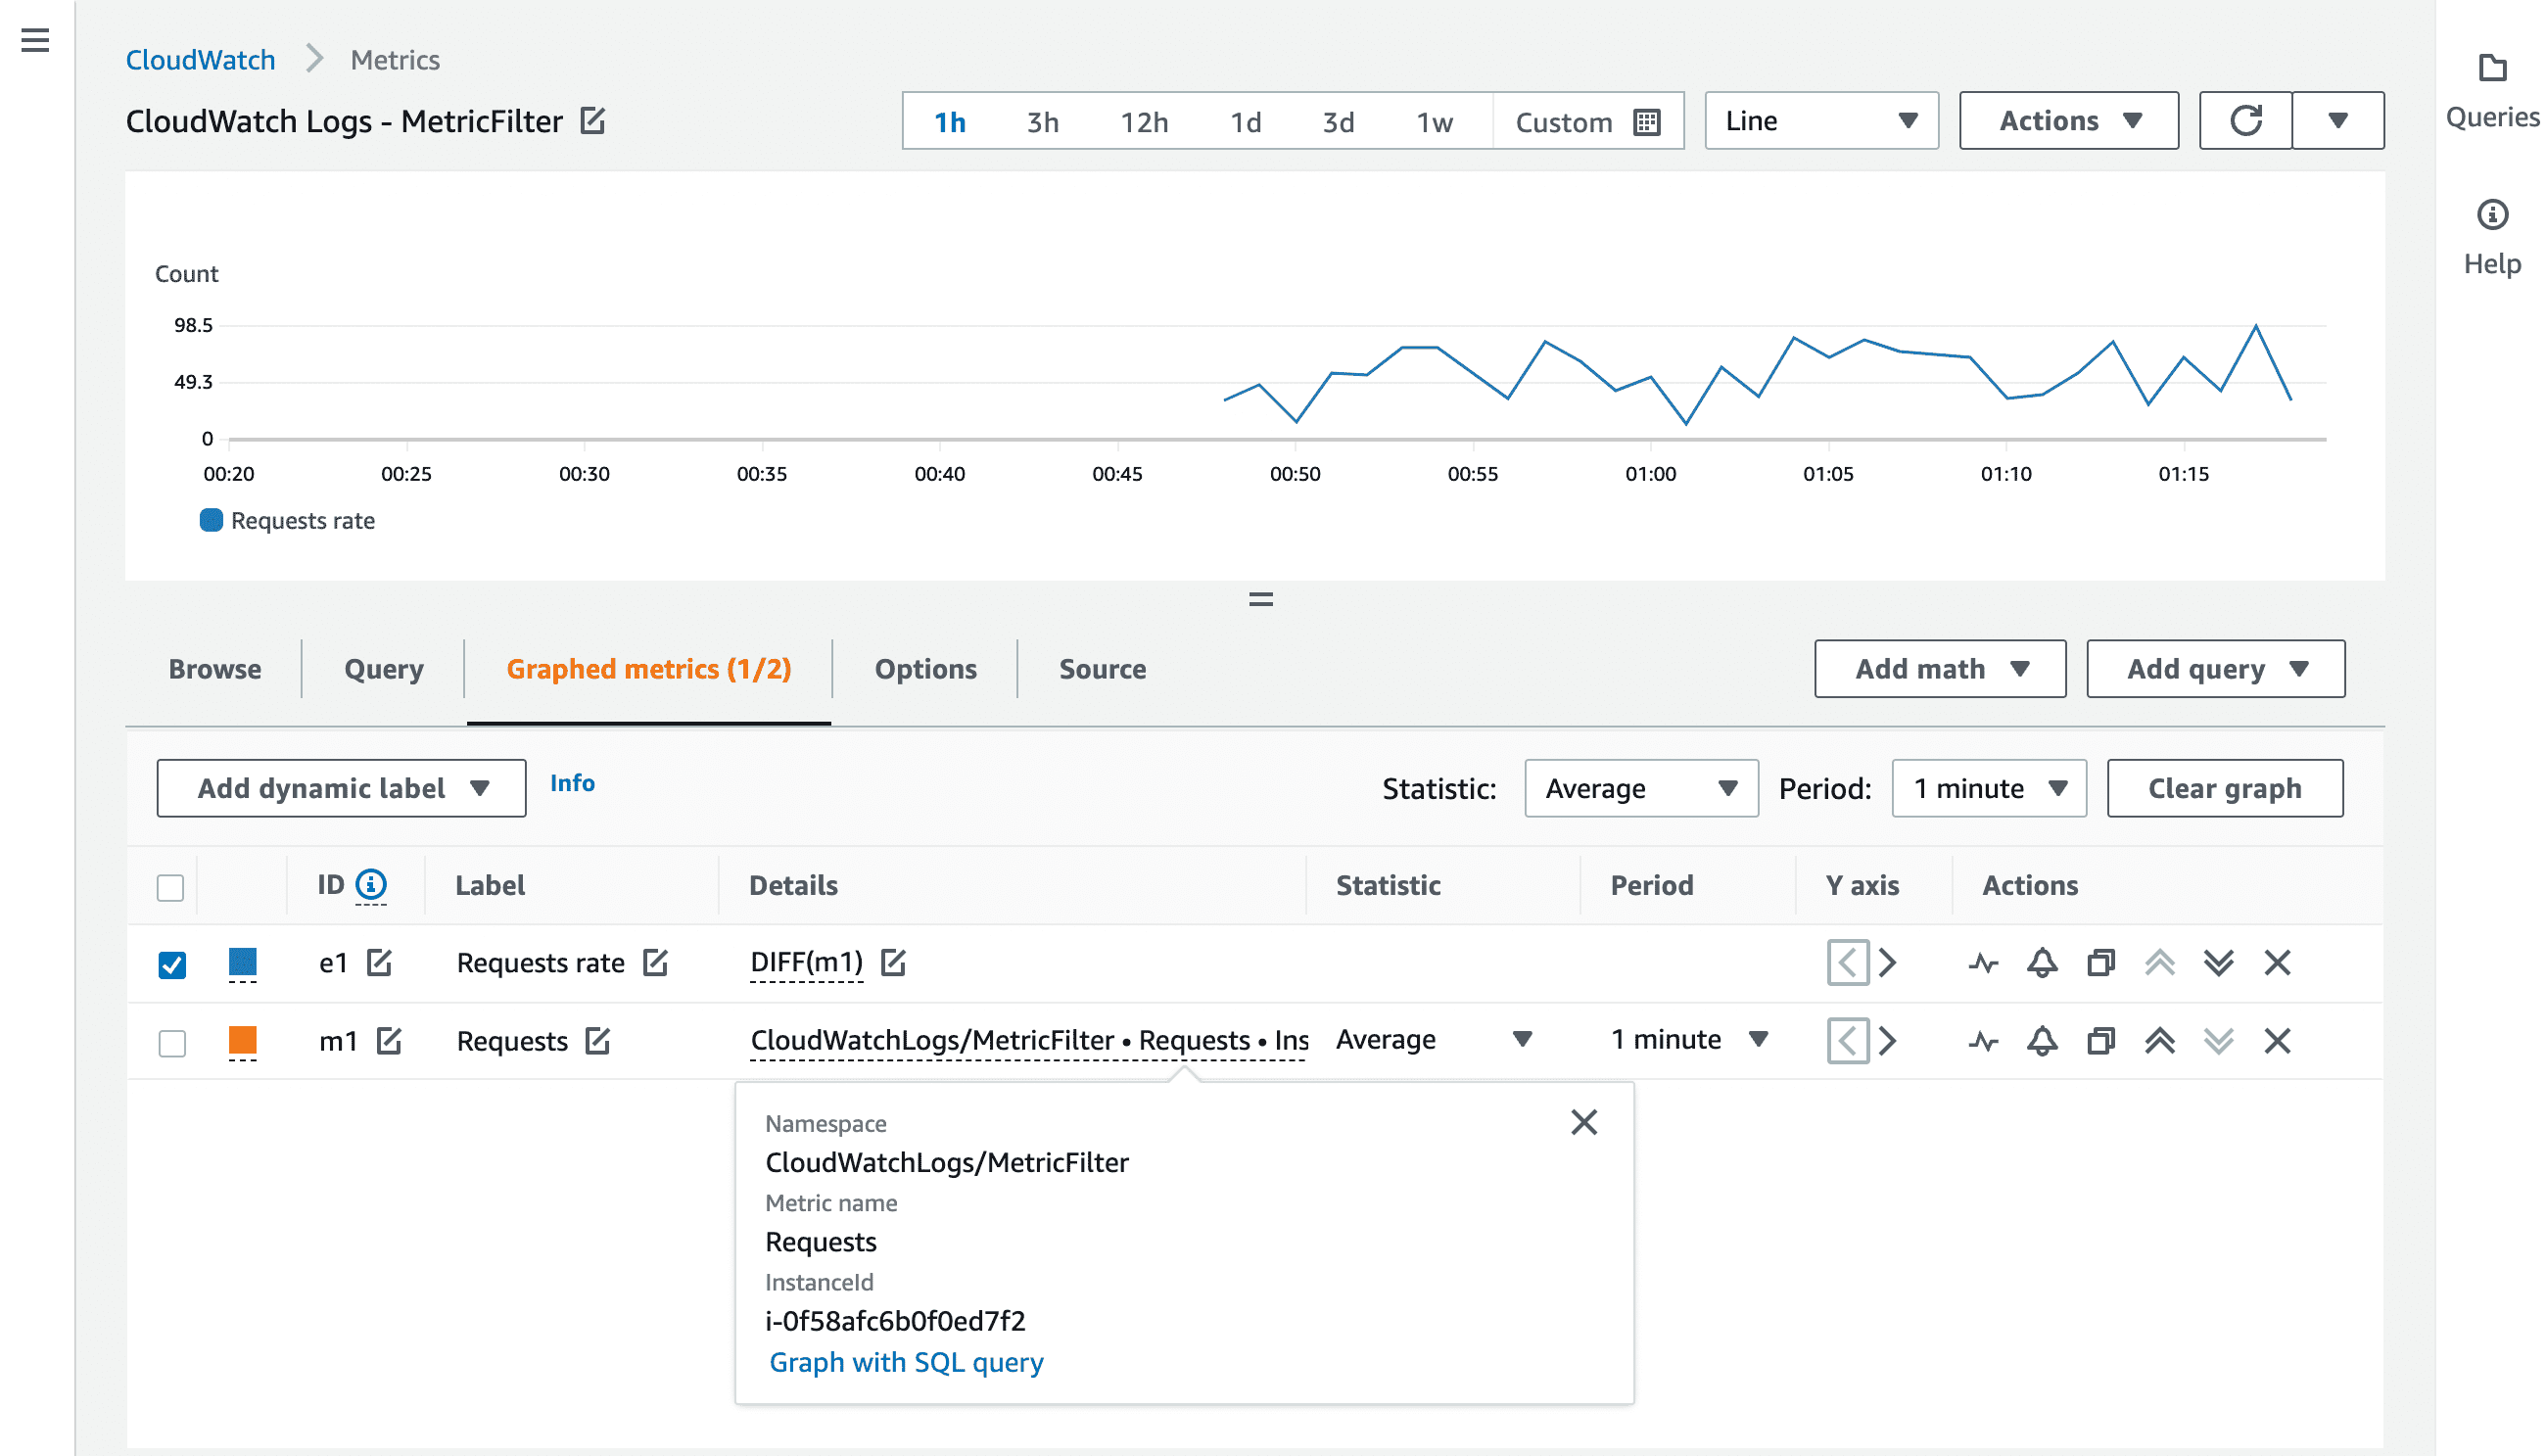Select the 3h time range
Screen dimensions: 2546x1456
(1043, 122)
